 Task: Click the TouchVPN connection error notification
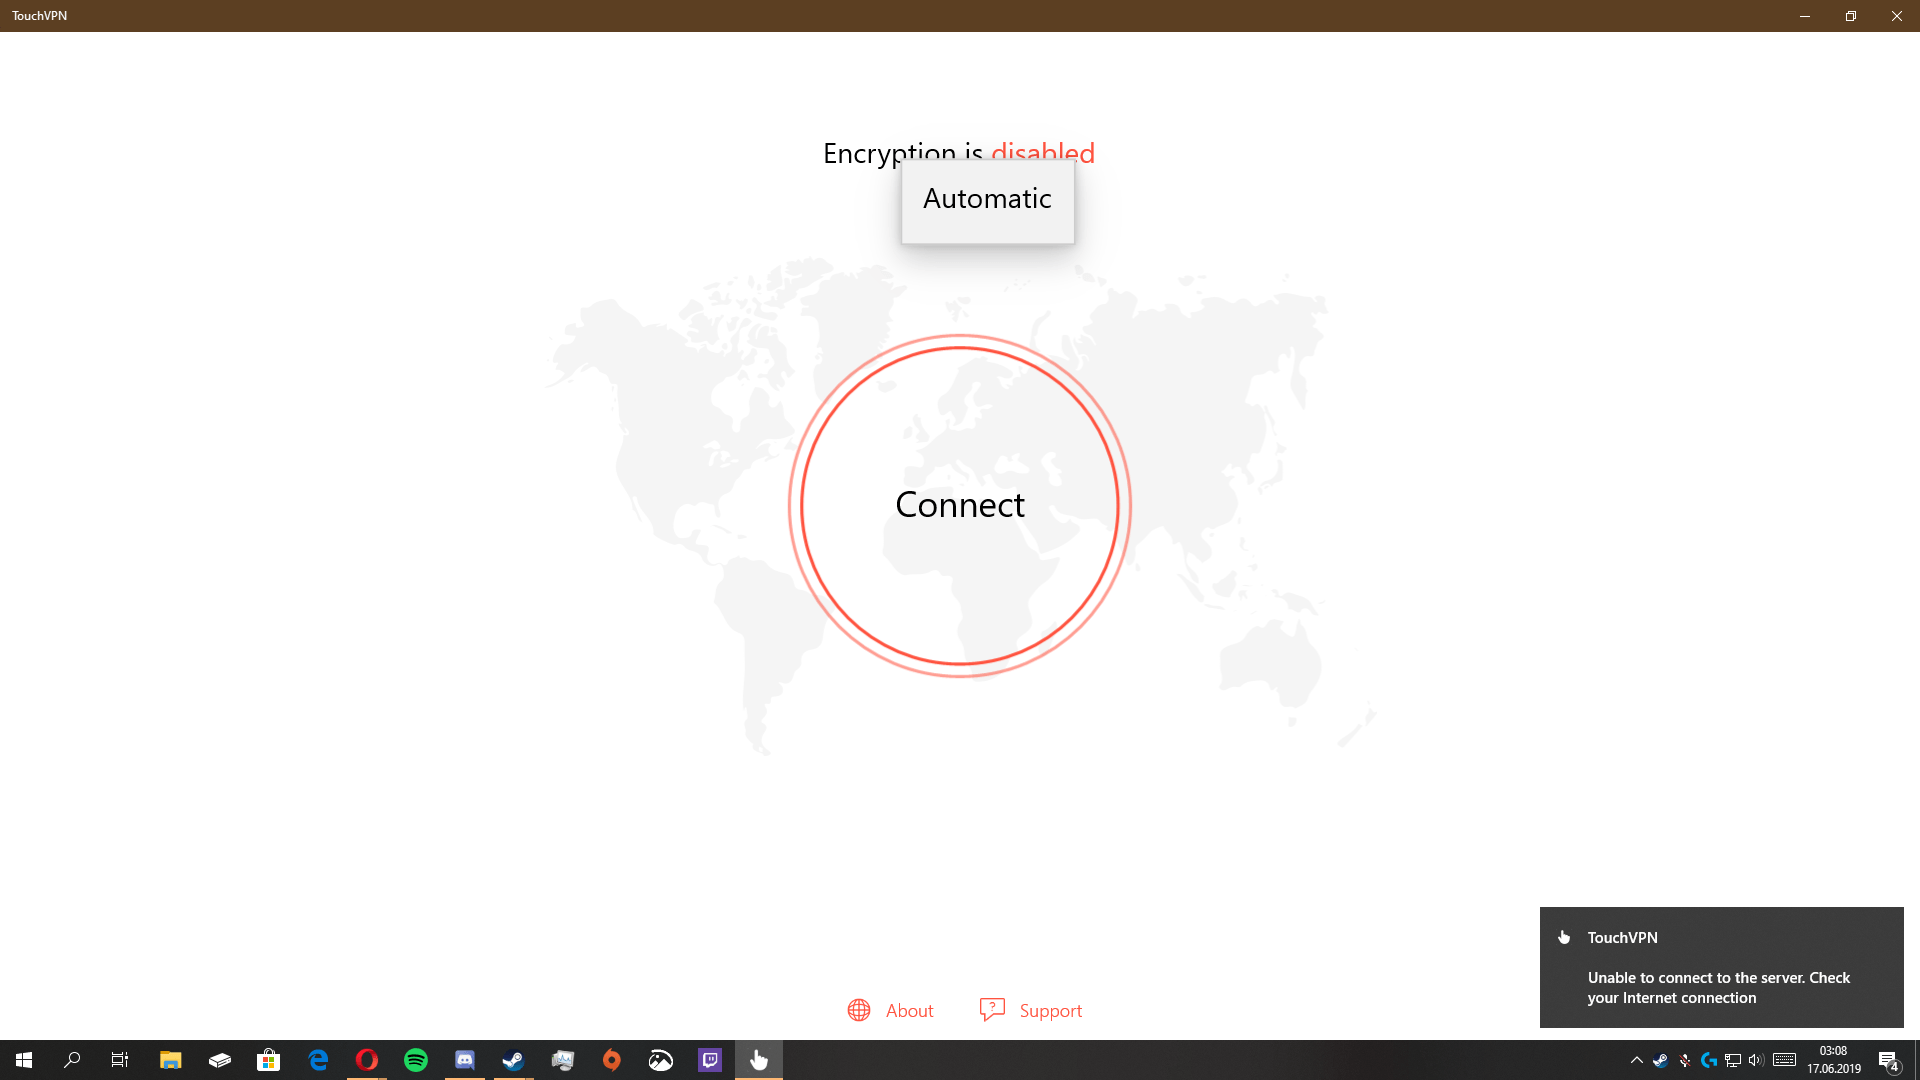pyautogui.click(x=1720, y=967)
